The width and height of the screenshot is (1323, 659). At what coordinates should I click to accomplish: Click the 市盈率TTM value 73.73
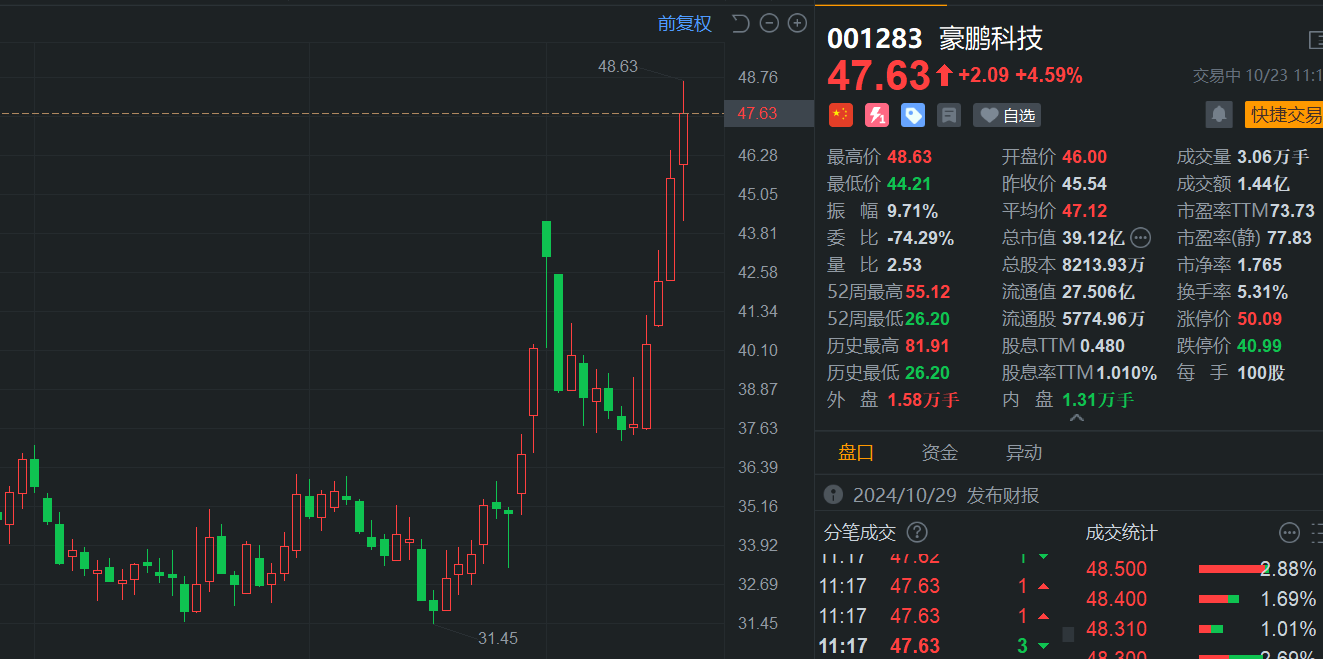(1292, 211)
